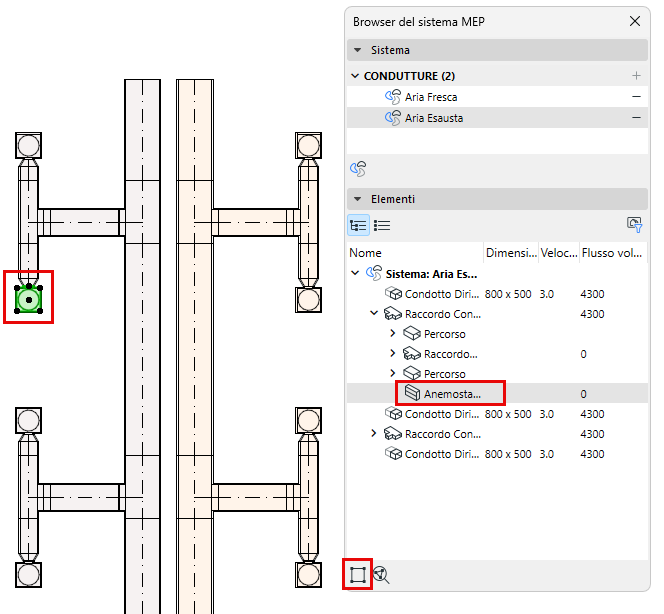Open the element filter icon

click(634, 224)
